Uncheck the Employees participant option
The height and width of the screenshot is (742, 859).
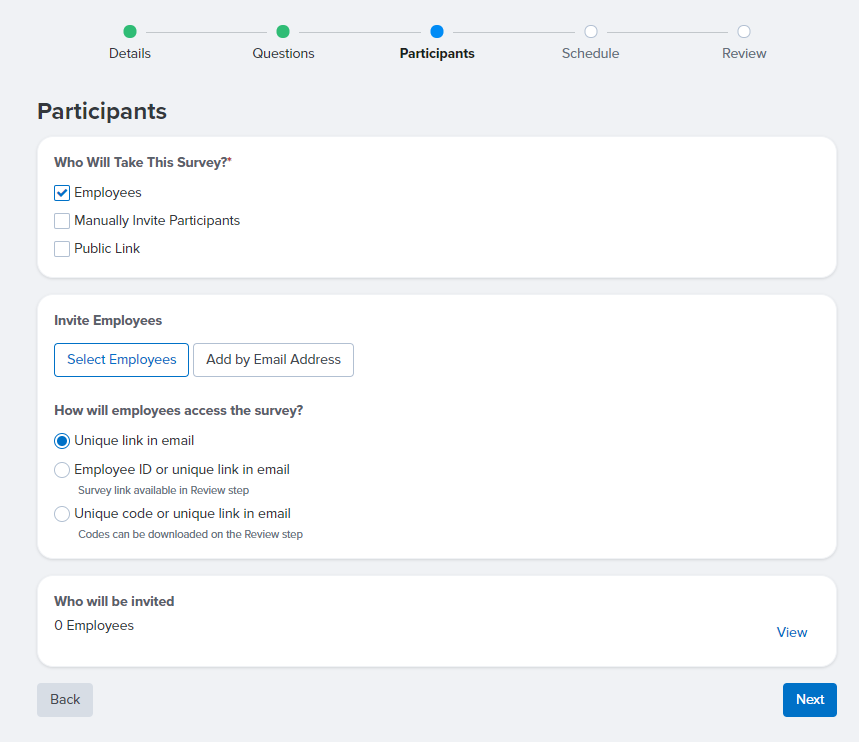[x=62, y=192]
